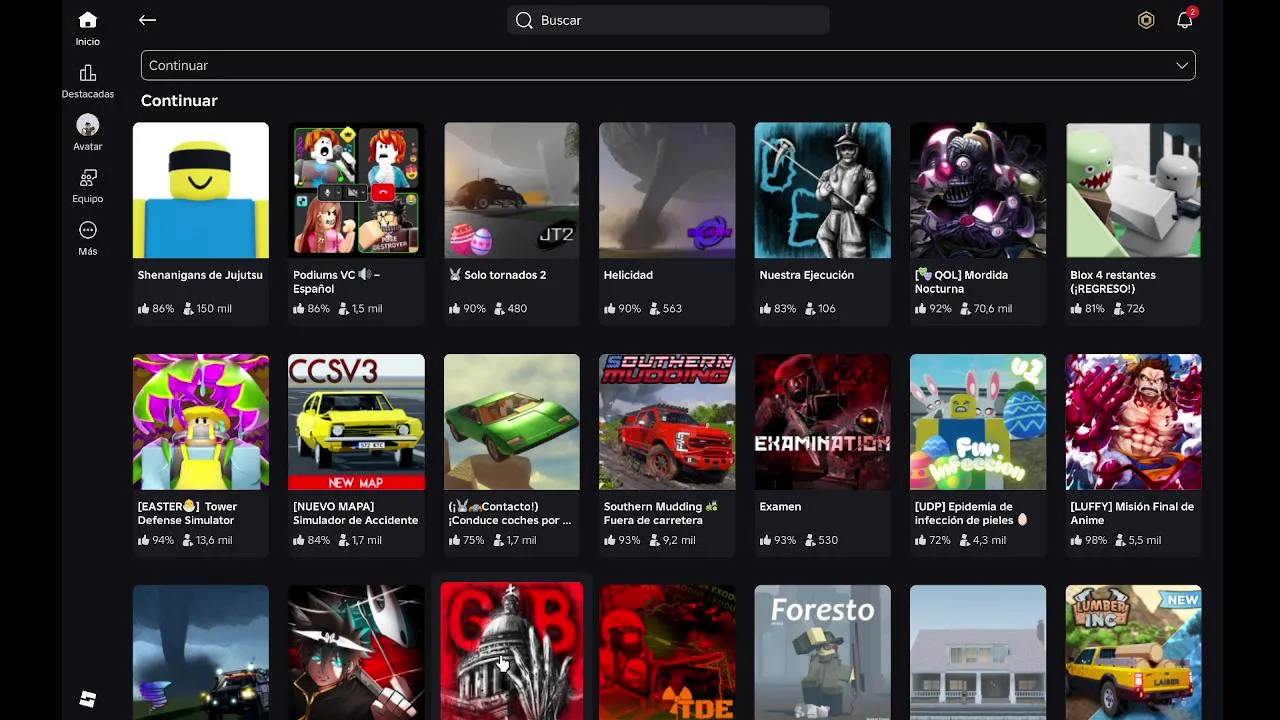Viewport: 1280px width, 720px height.
Task: Open Examination game thumbnail
Action: point(823,422)
